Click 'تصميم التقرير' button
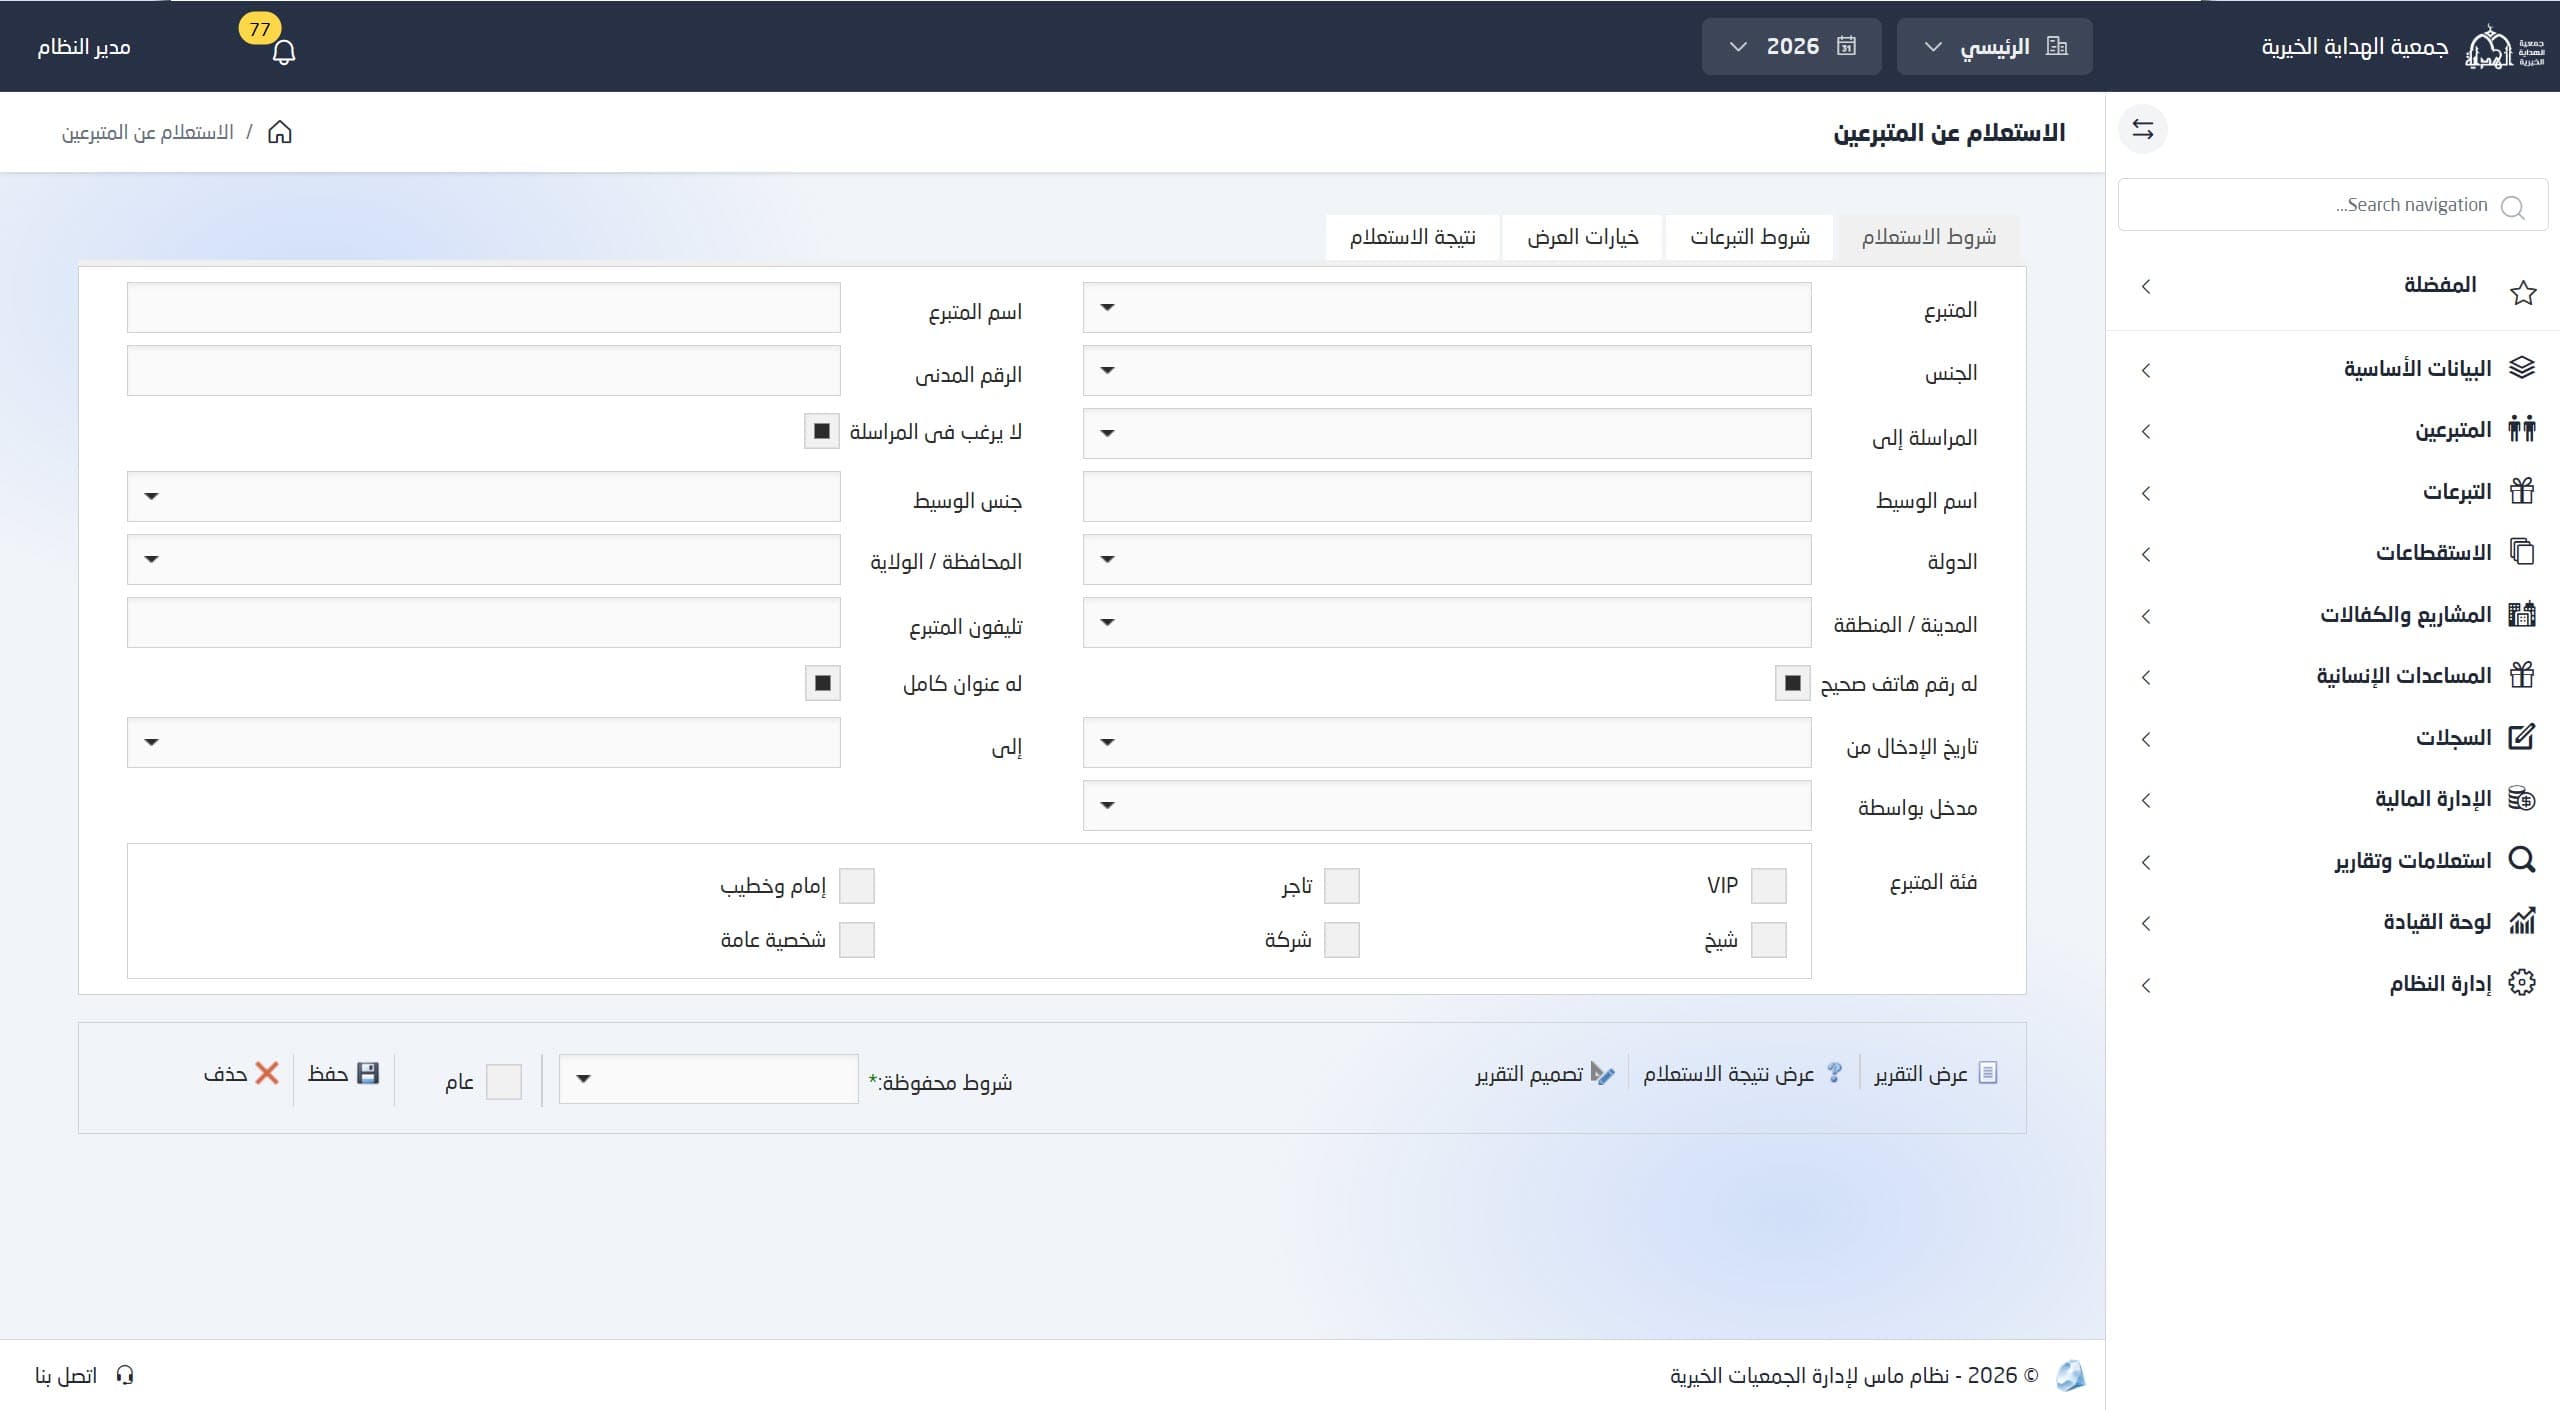Image resolution: width=2560 pixels, height=1410 pixels. click(1544, 1074)
